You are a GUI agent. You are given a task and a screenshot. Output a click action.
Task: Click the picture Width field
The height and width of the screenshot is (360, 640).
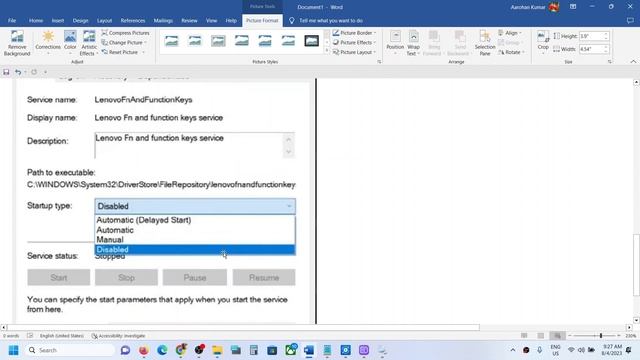click(591, 49)
